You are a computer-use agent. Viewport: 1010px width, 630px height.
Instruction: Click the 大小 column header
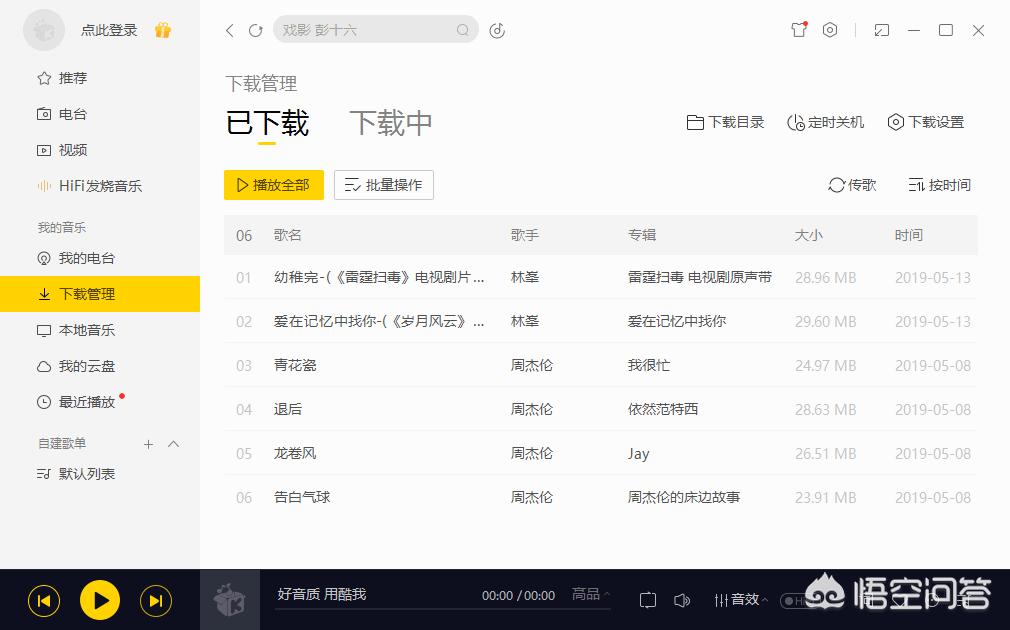pyautogui.click(x=808, y=235)
